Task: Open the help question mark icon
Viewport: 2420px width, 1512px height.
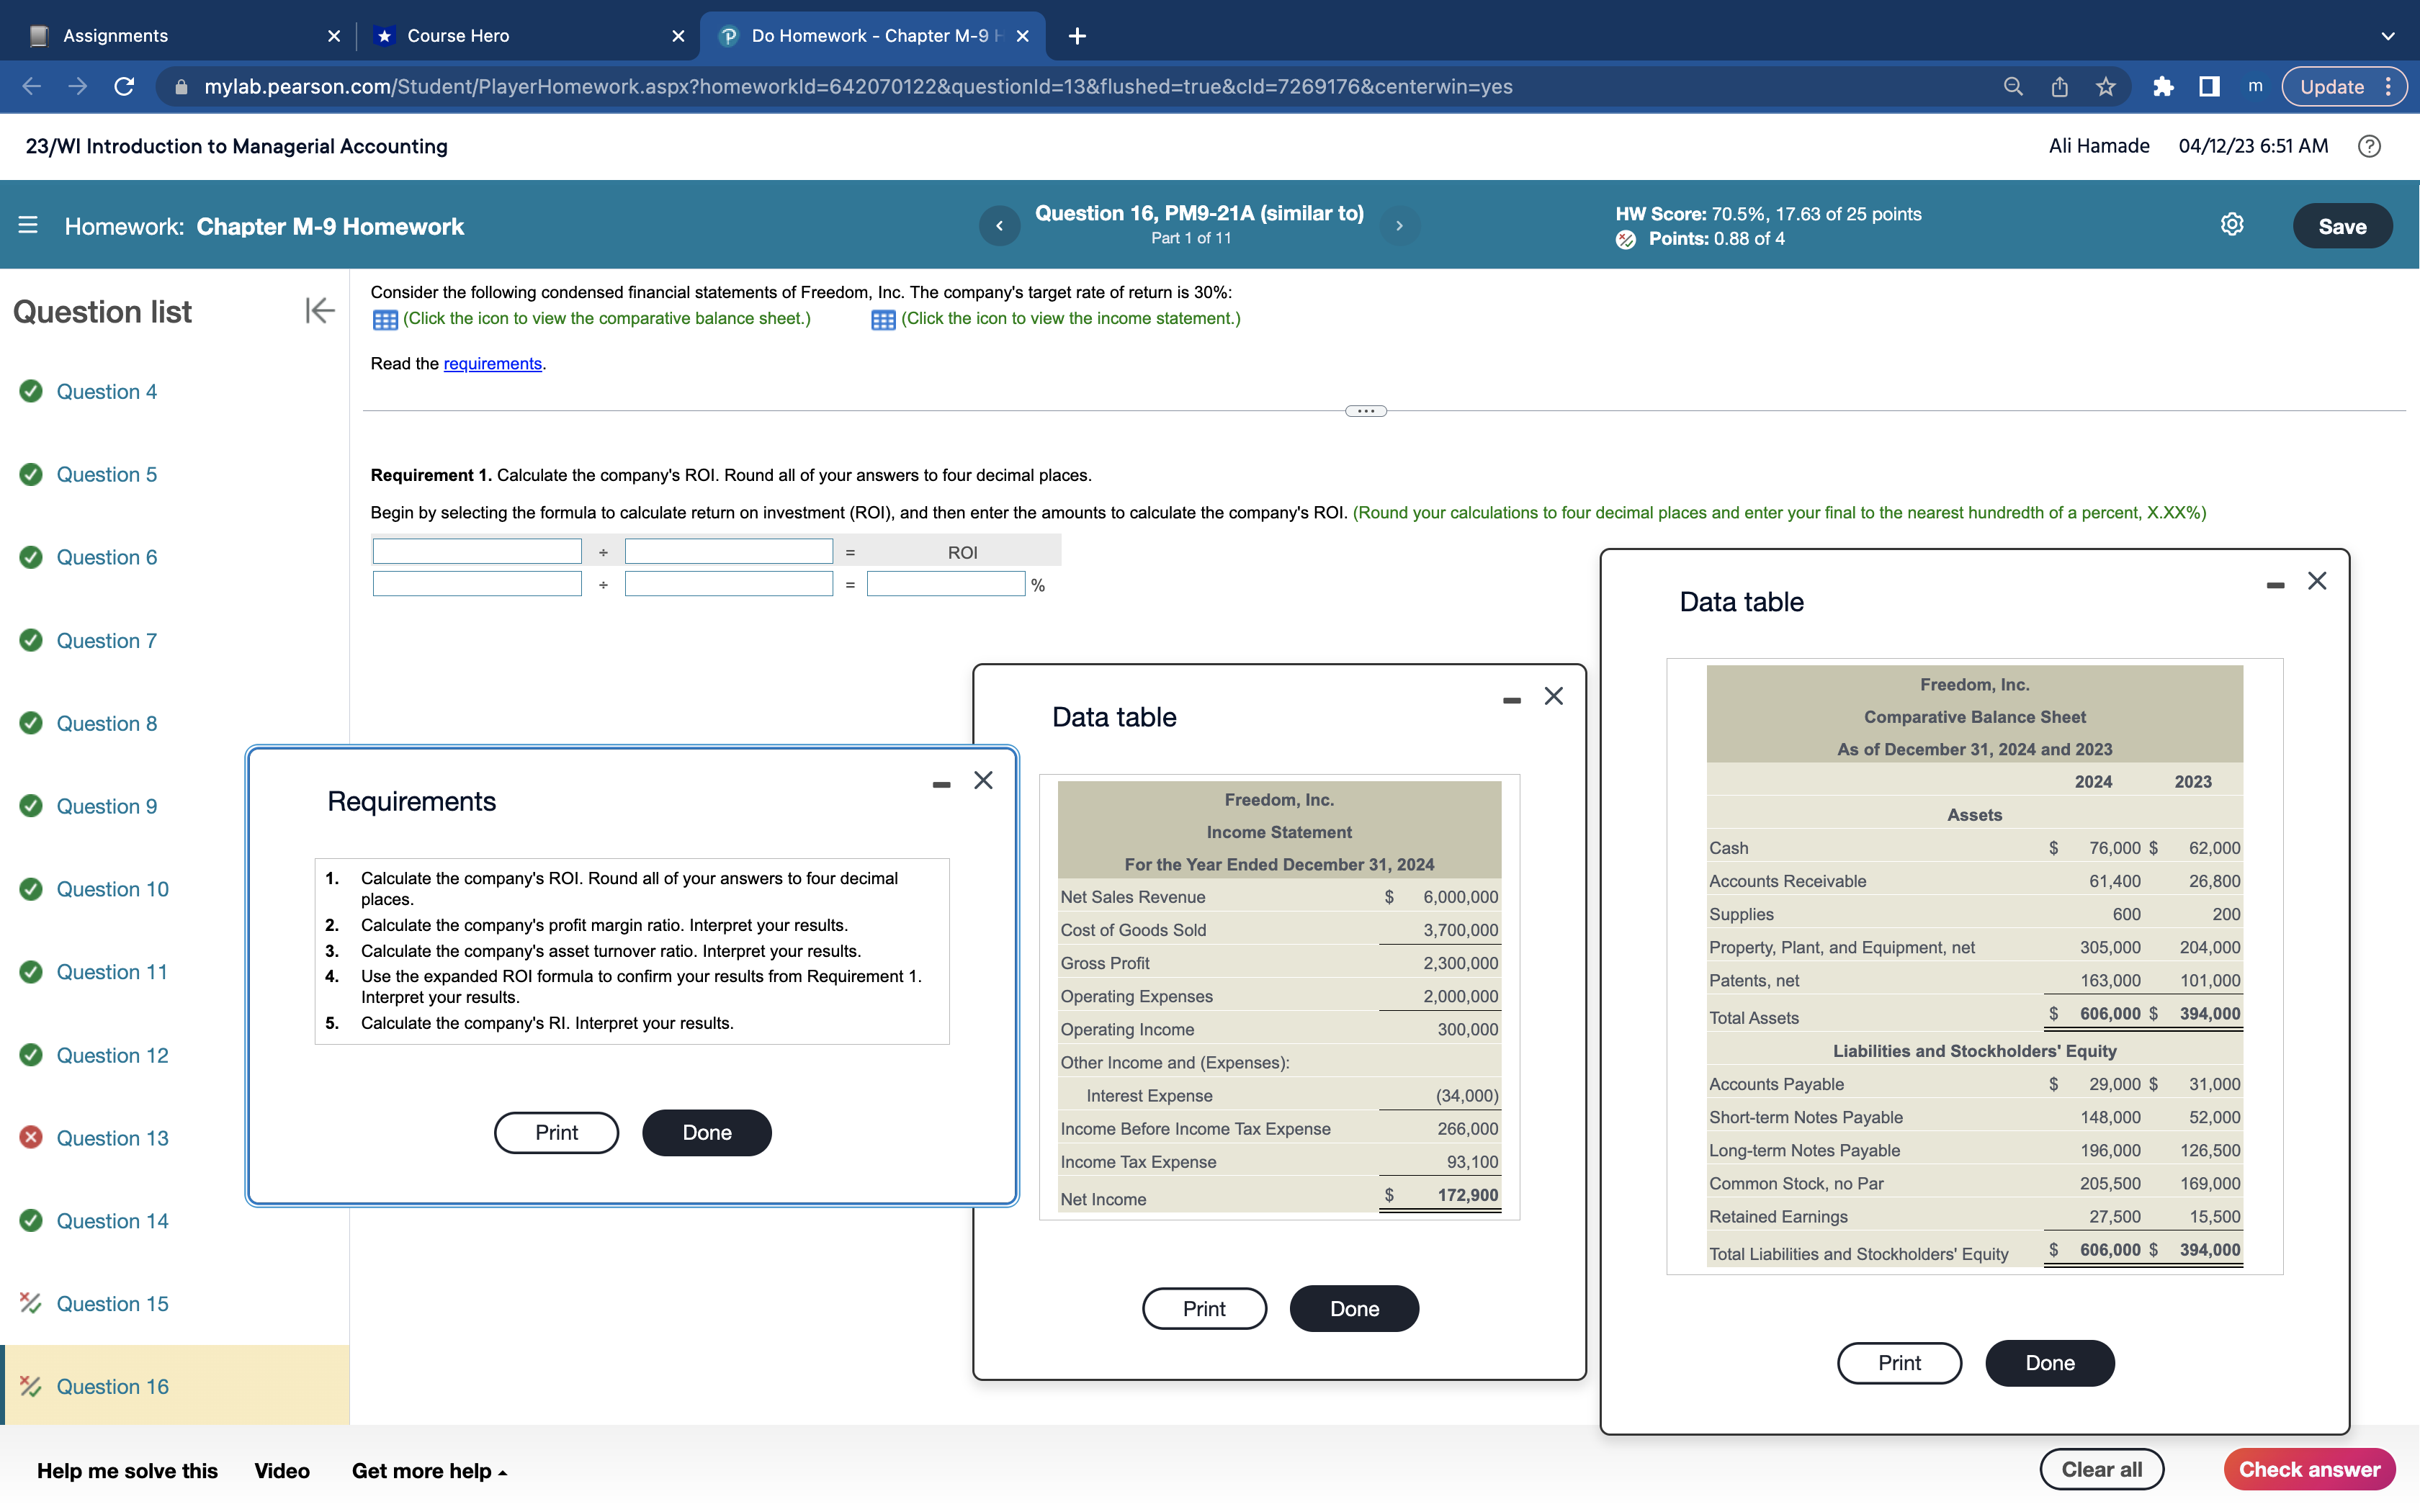Action: [2368, 147]
